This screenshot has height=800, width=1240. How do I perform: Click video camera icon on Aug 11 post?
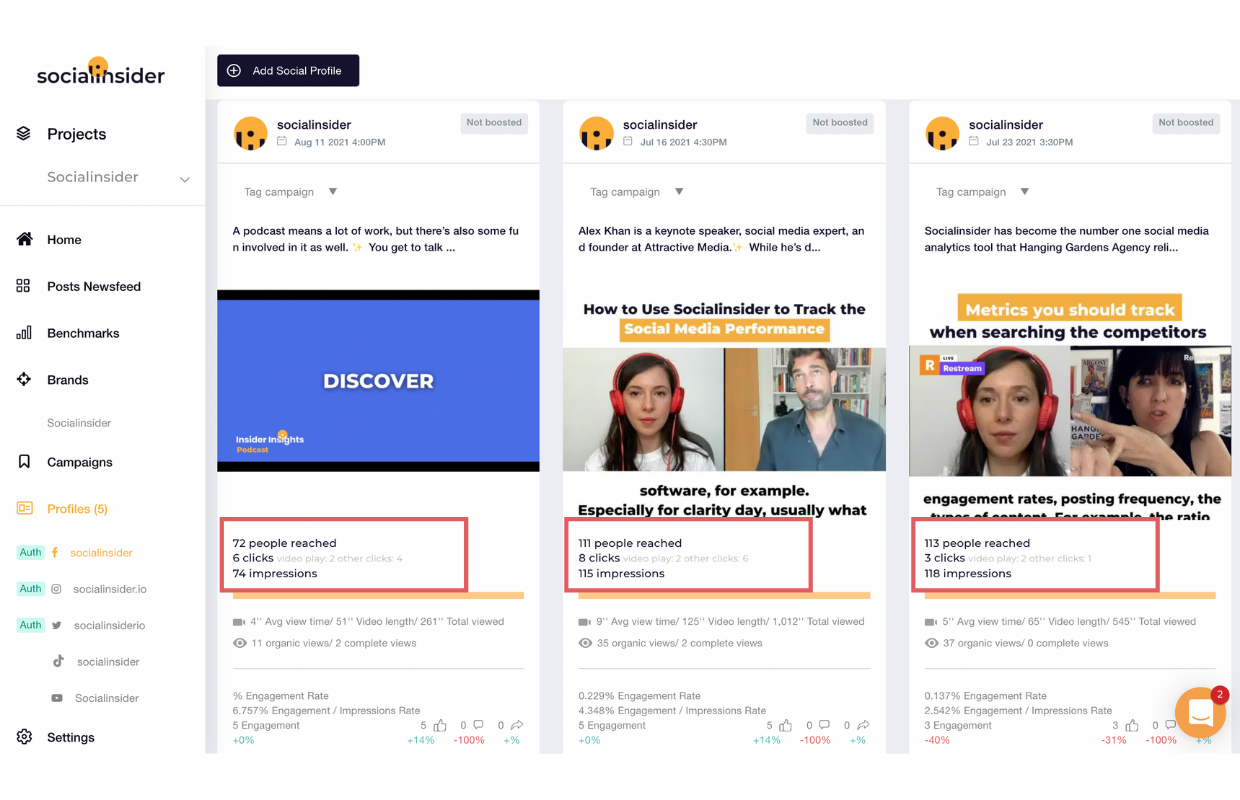tap(239, 622)
